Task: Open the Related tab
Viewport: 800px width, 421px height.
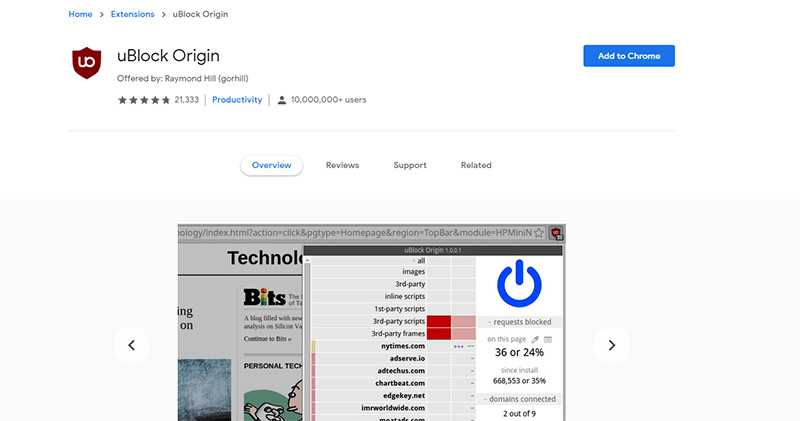Action: (476, 165)
